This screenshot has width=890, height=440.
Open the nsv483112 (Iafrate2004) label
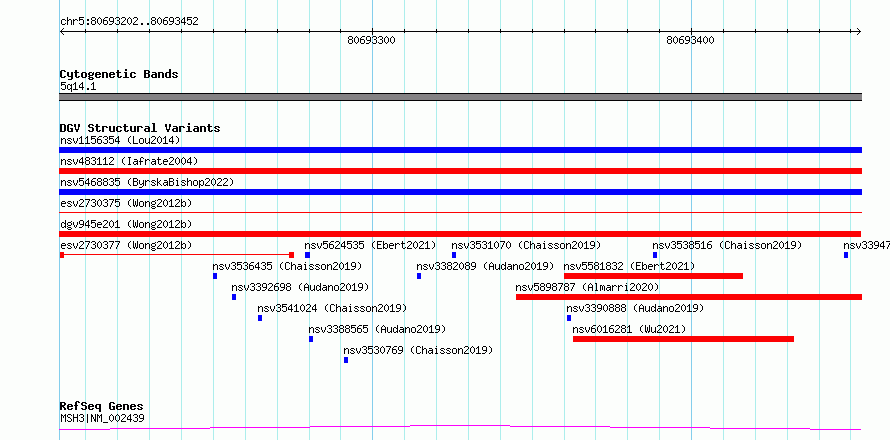(x=129, y=161)
